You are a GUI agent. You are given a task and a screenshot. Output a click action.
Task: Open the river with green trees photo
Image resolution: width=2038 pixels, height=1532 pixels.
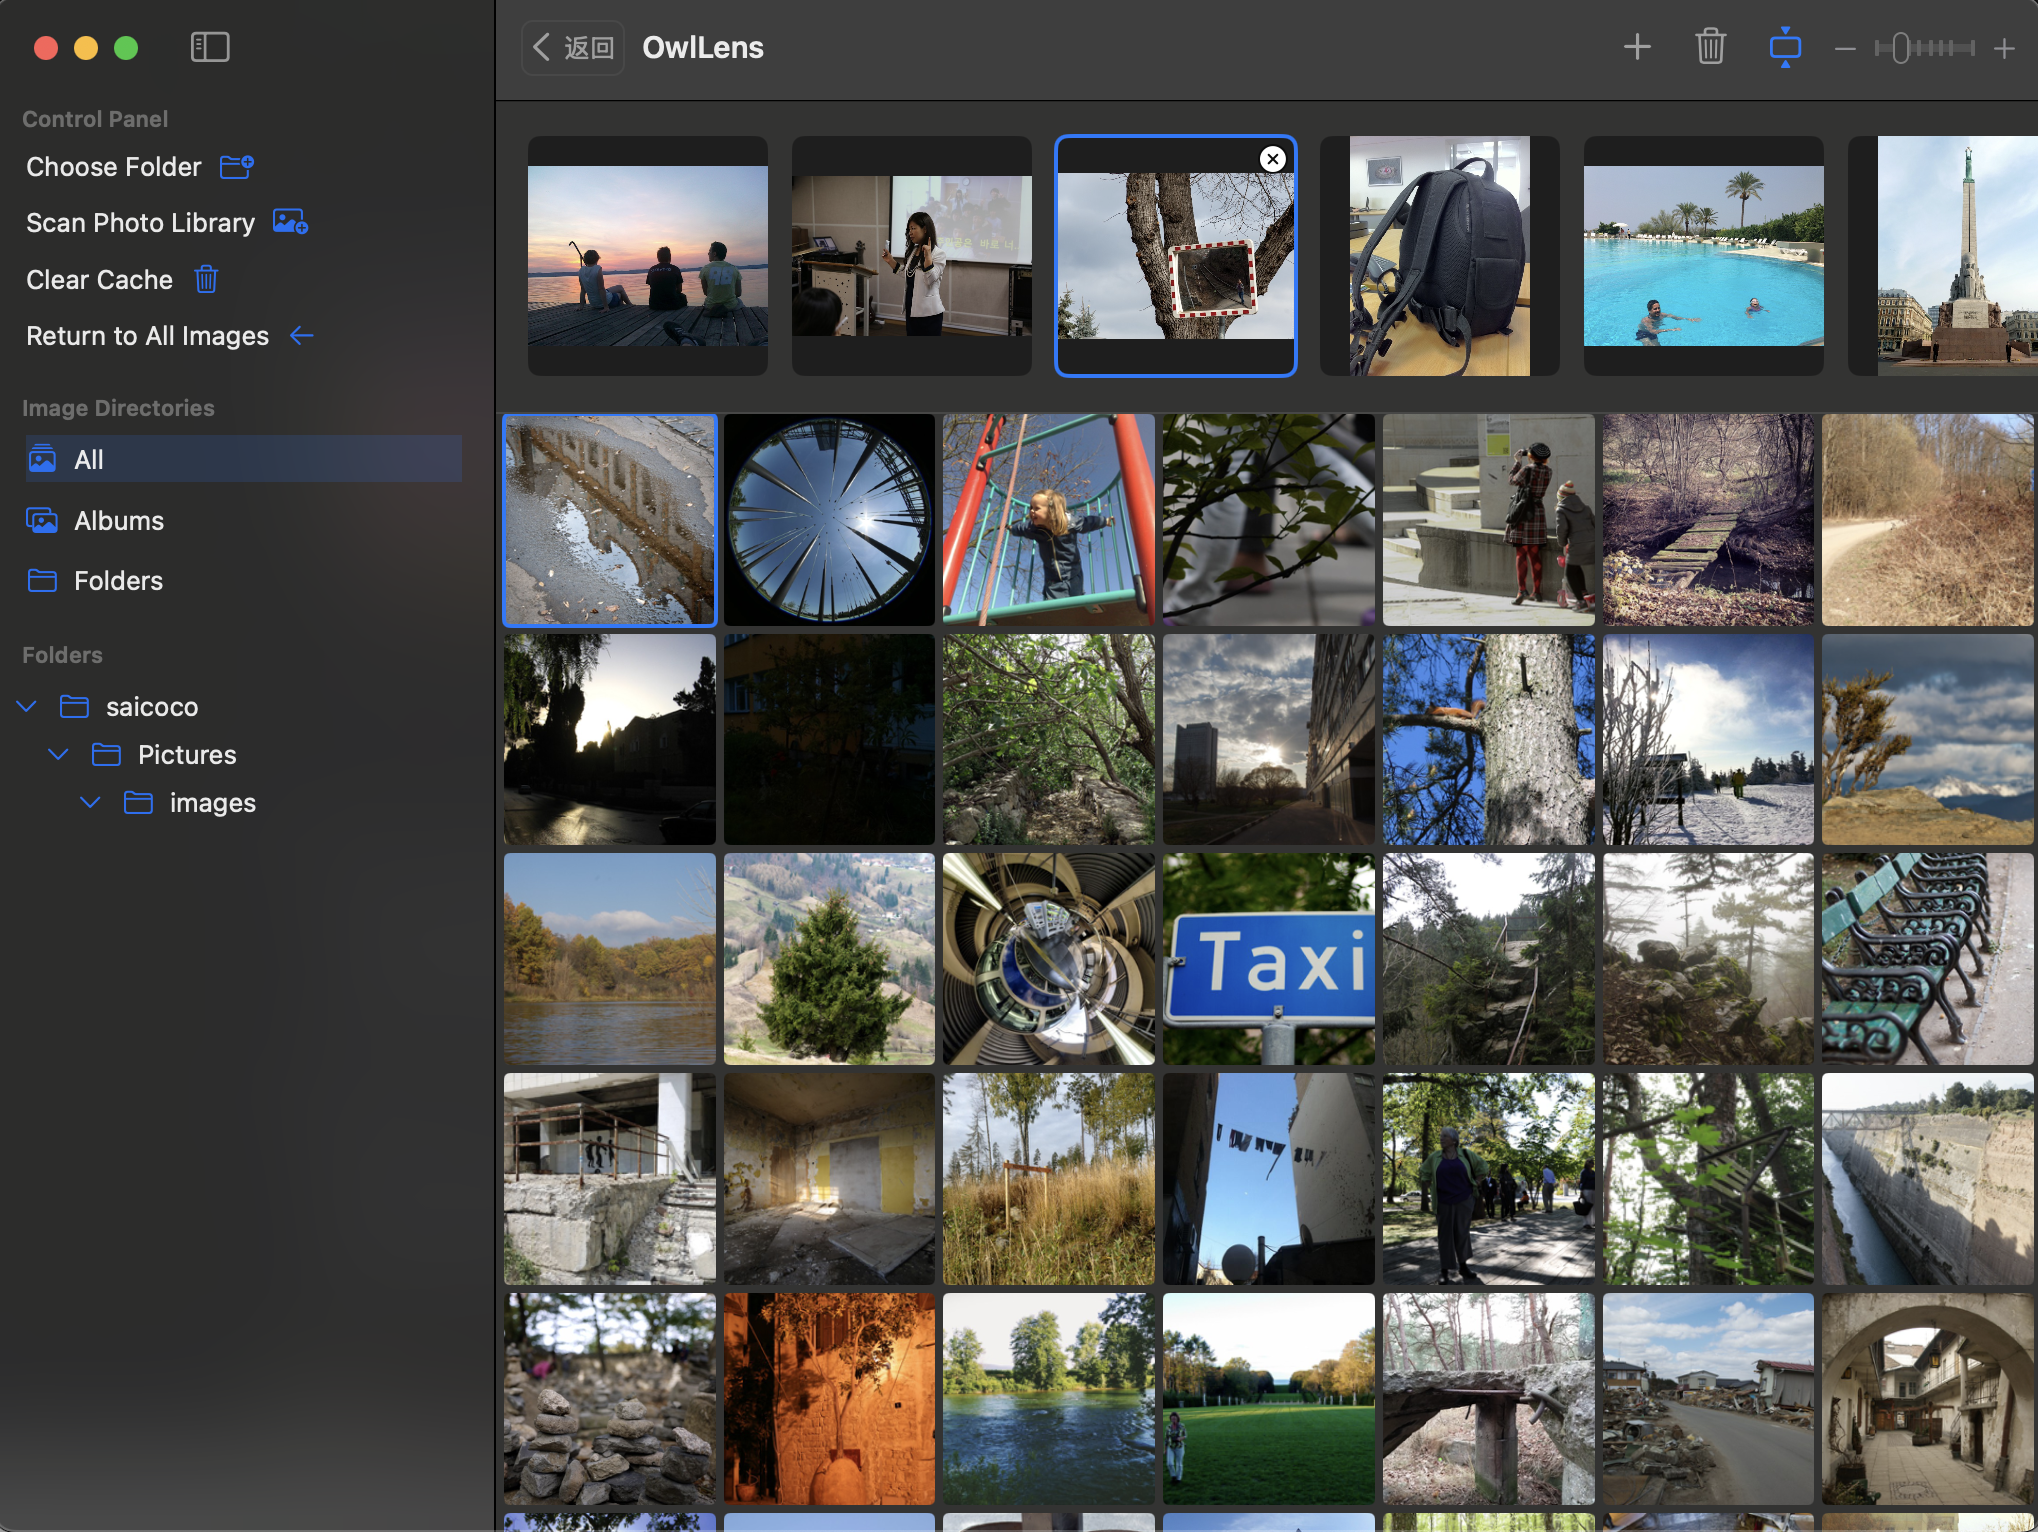click(1049, 1399)
